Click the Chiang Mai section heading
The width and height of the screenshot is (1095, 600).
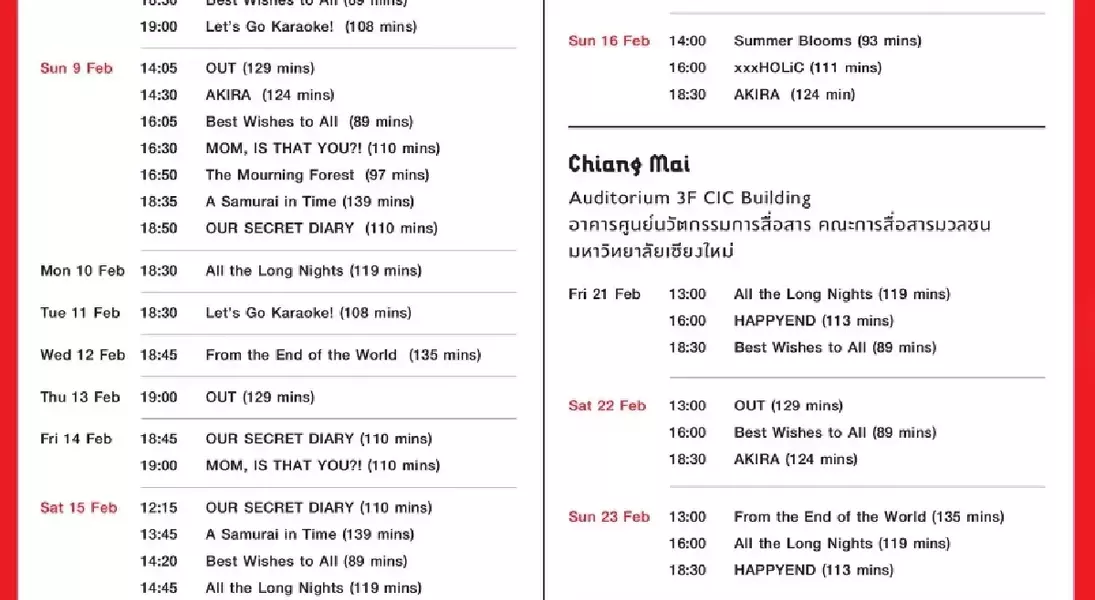pyautogui.click(x=629, y=164)
